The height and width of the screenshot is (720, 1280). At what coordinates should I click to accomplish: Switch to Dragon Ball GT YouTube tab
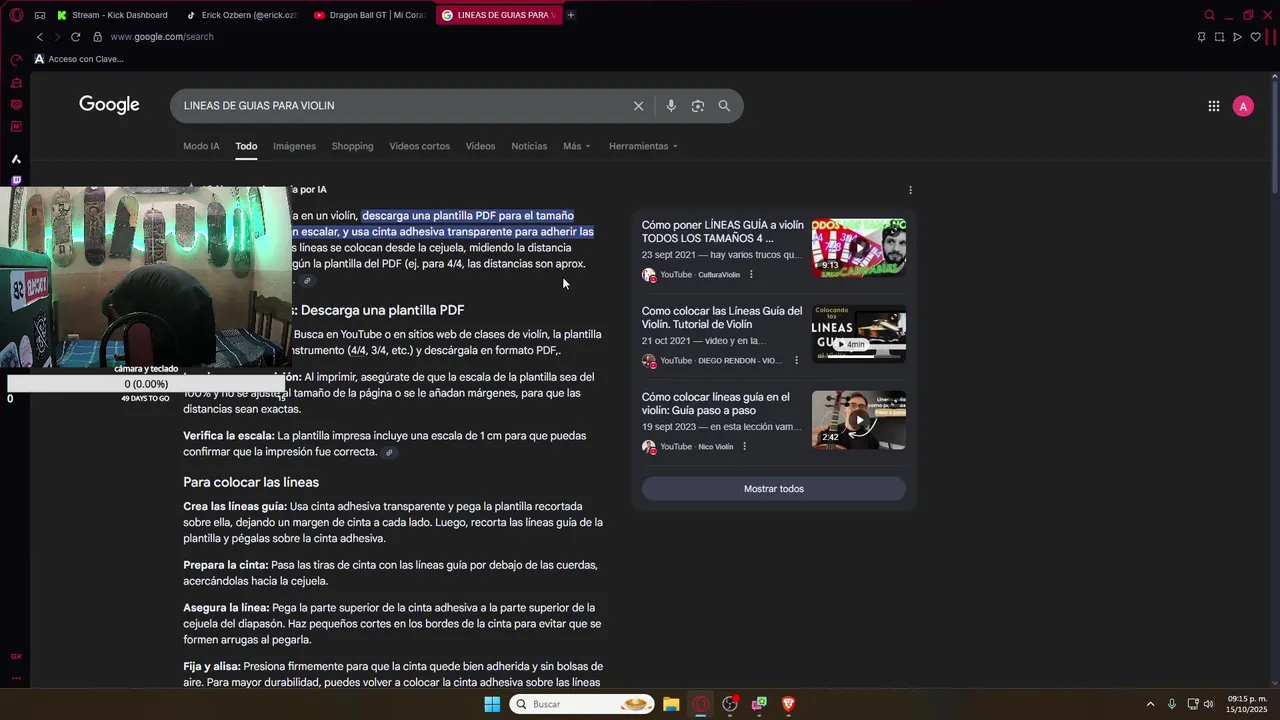point(370,15)
